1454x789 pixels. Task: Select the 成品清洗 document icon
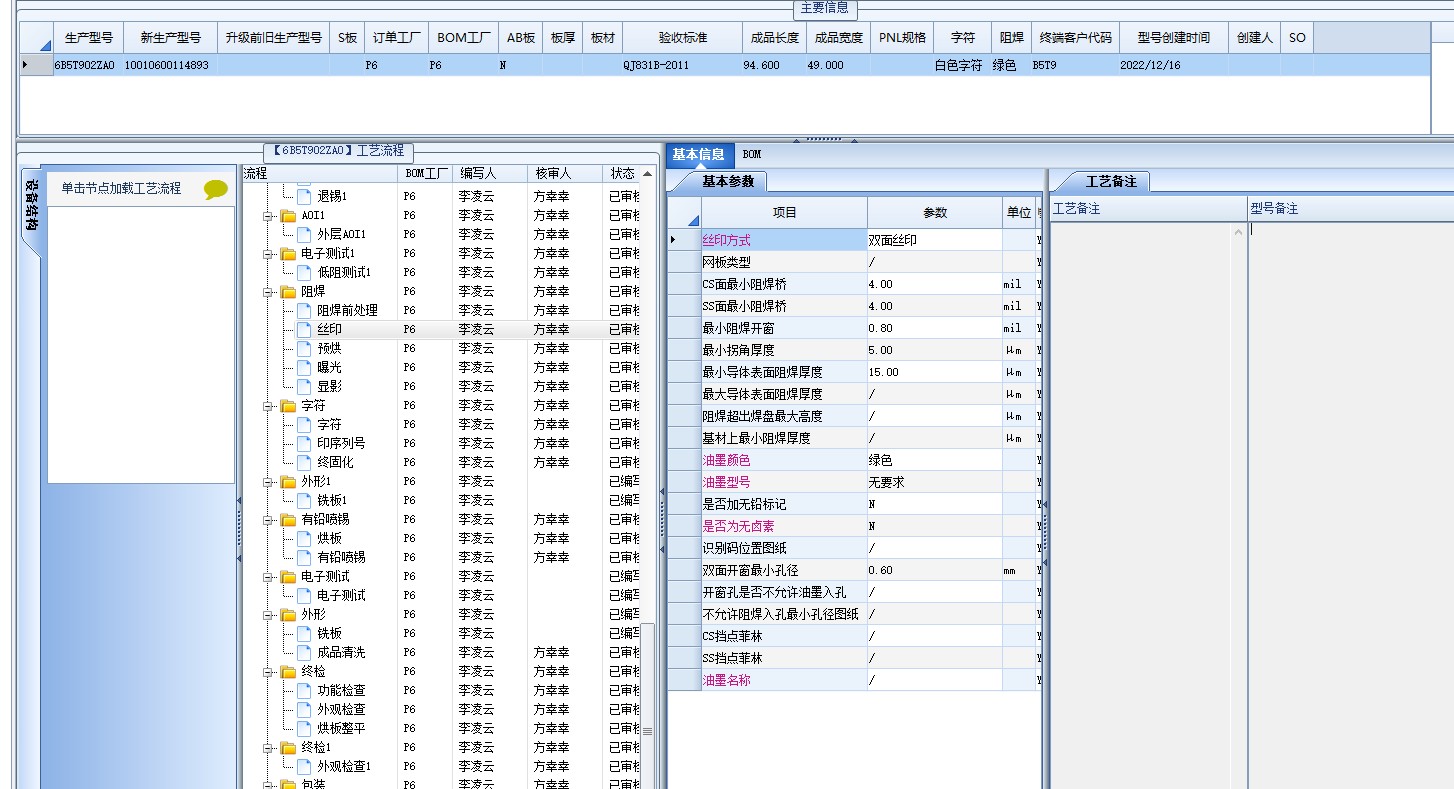coord(304,652)
